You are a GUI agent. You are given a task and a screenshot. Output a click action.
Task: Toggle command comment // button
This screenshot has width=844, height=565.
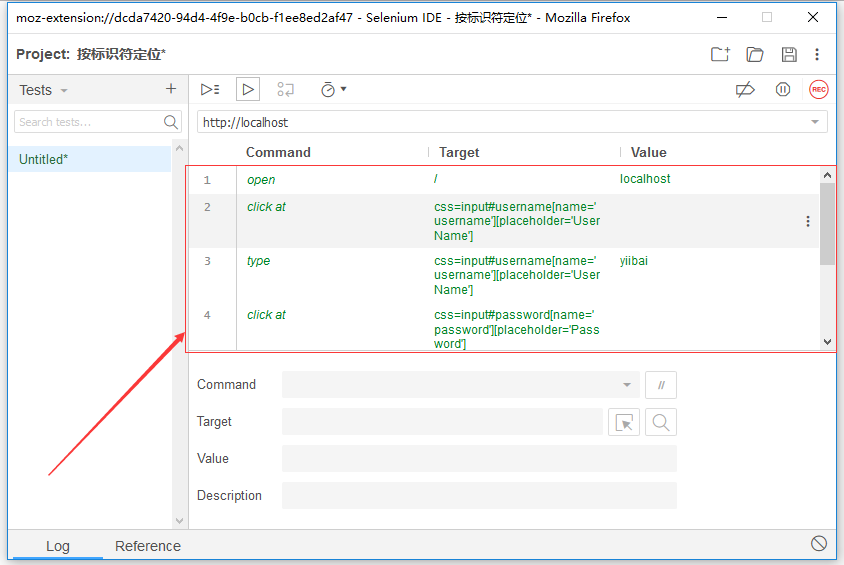(660, 385)
